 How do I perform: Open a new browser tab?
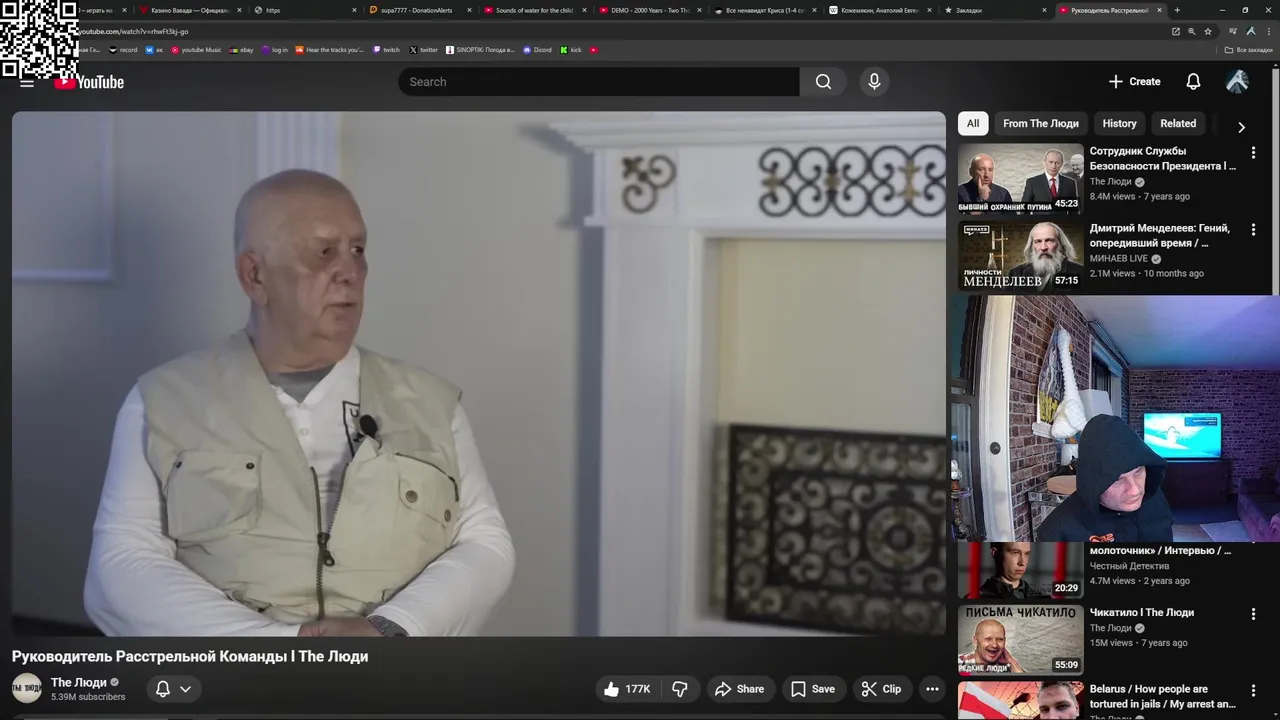click(x=1177, y=10)
